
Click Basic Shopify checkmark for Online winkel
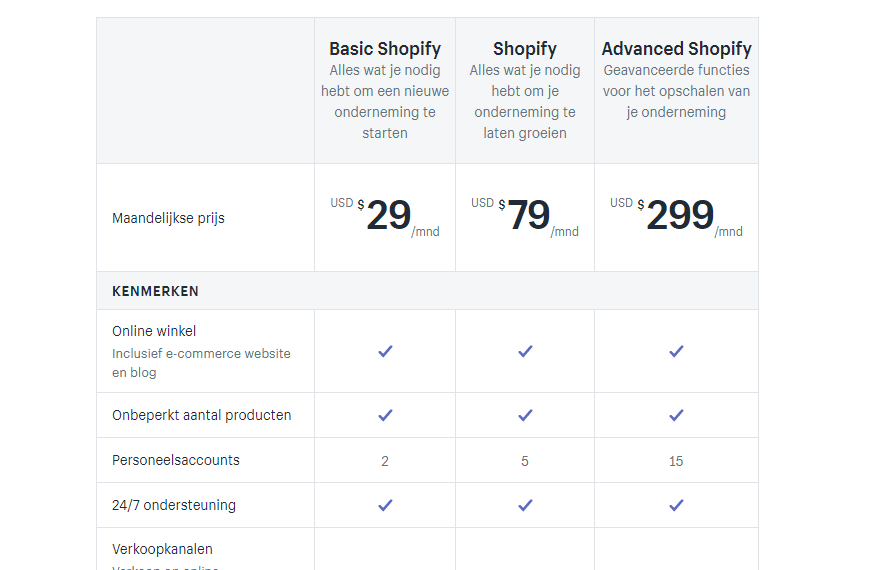point(385,351)
